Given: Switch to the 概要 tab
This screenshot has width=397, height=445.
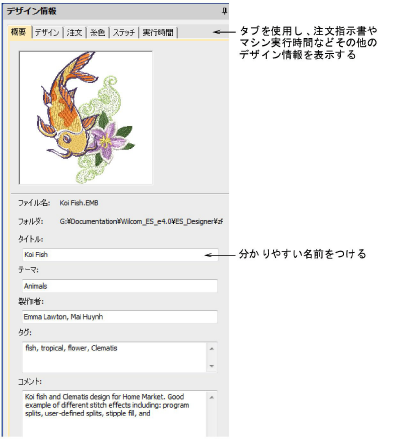Looking at the screenshot, I should 19,32.
